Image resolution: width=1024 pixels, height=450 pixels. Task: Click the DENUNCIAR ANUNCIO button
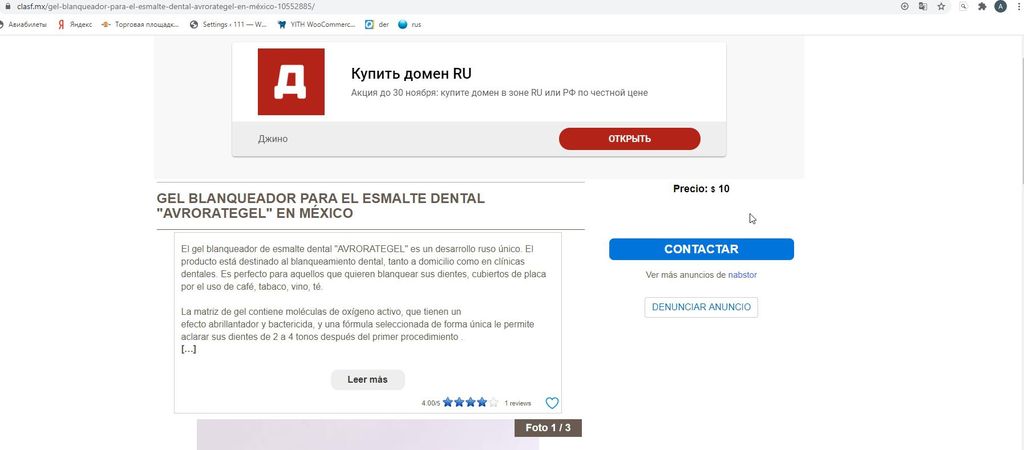701,307
